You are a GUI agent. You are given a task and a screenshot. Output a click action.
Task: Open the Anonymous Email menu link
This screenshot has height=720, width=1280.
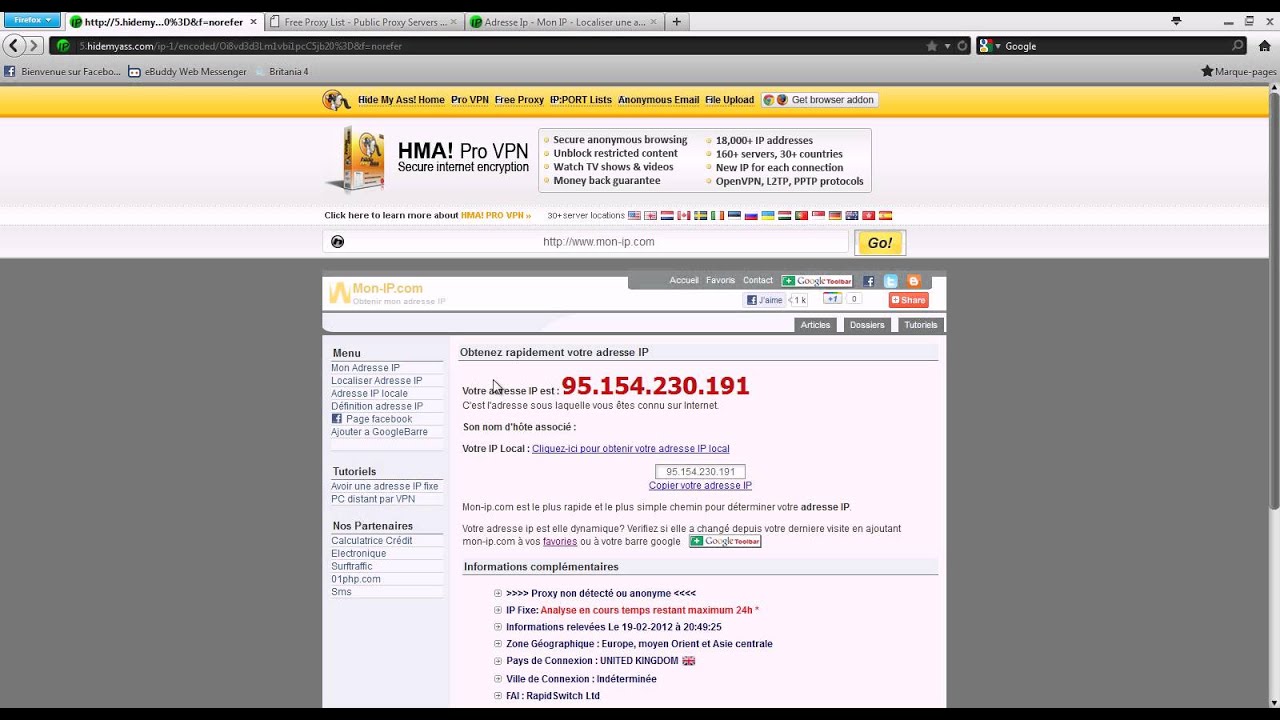tap(658, 100)
